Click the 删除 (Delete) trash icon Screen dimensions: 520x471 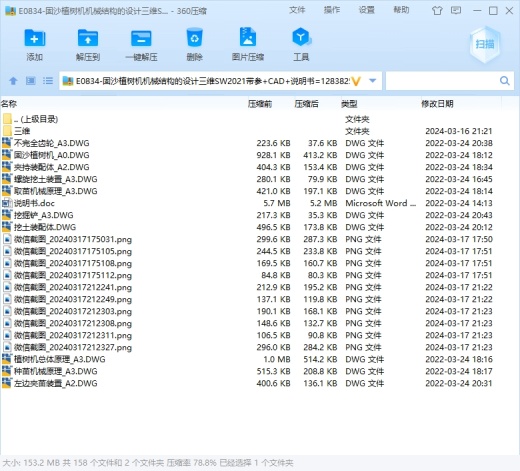194,37
